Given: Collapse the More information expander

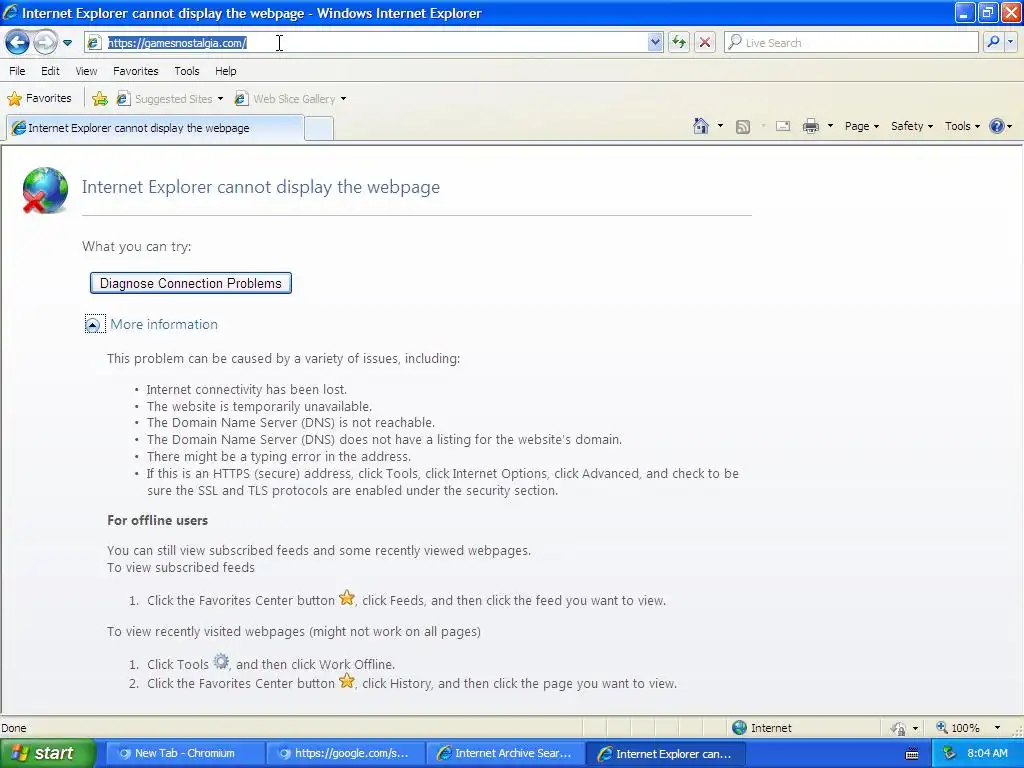Looking at the screenshot, I should pyautogui.click(x=93, y=325).
